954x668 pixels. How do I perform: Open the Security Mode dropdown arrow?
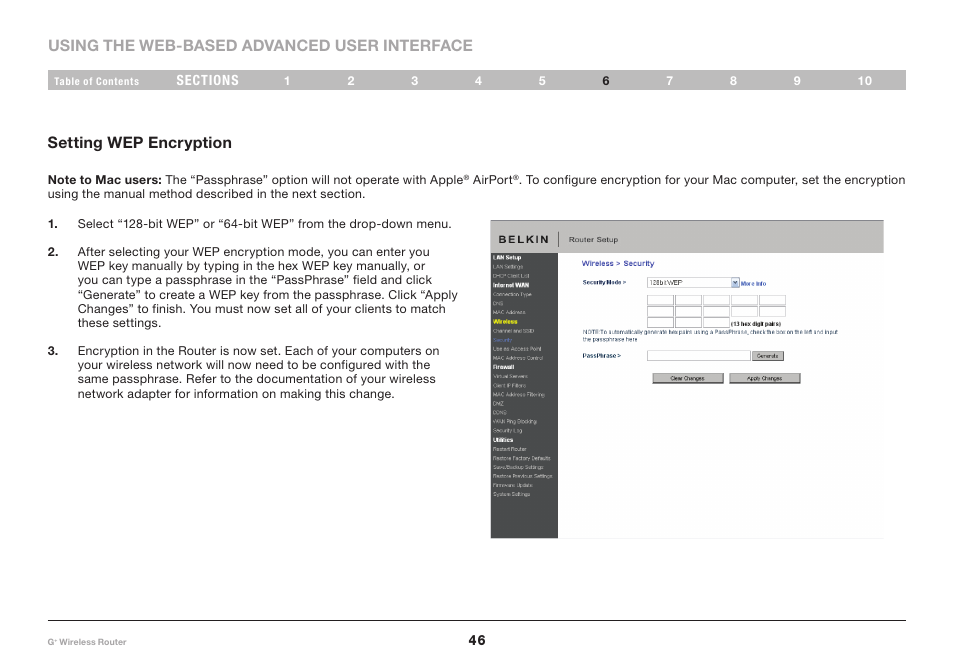(735, 283)
